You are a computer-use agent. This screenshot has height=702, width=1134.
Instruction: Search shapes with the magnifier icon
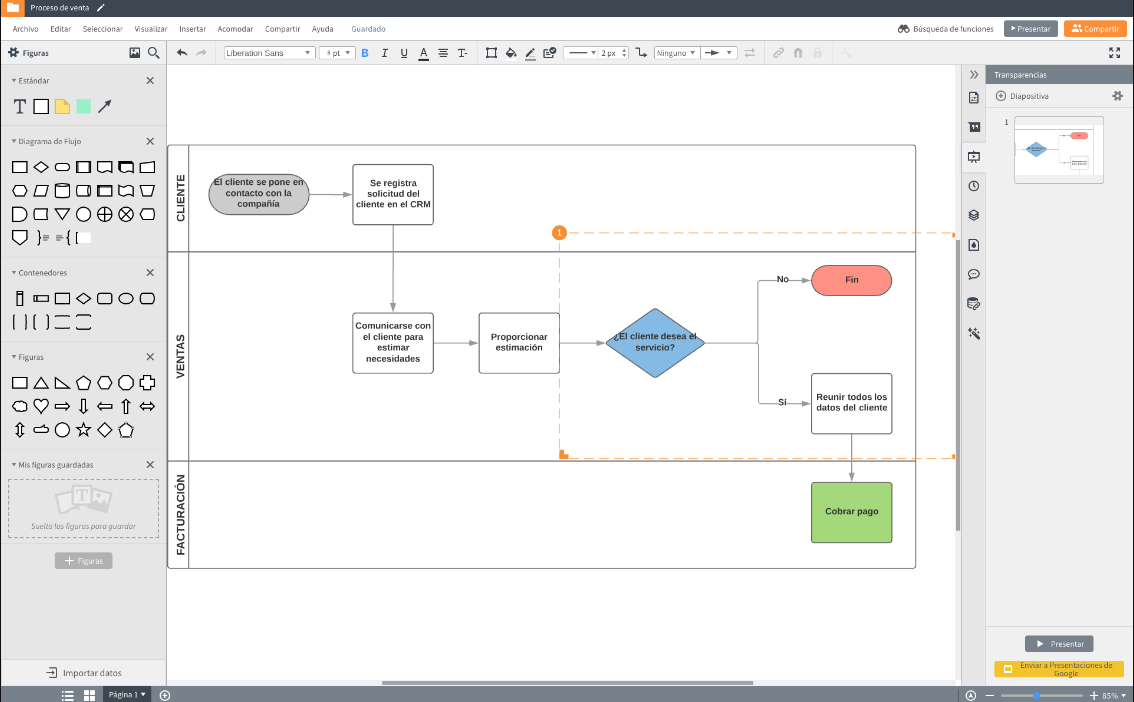click(154, 53)
